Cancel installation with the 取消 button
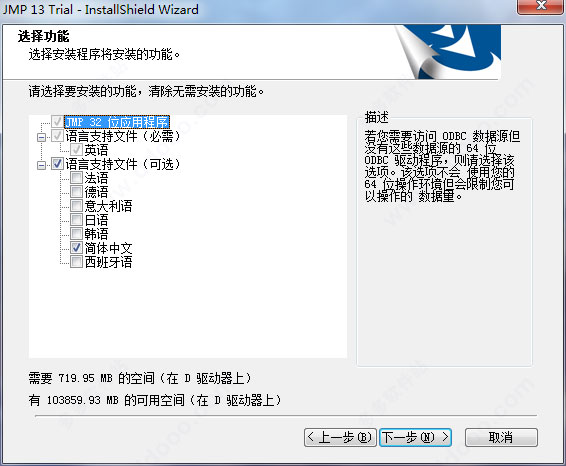The image size is (566, 466). coord(501,437)
